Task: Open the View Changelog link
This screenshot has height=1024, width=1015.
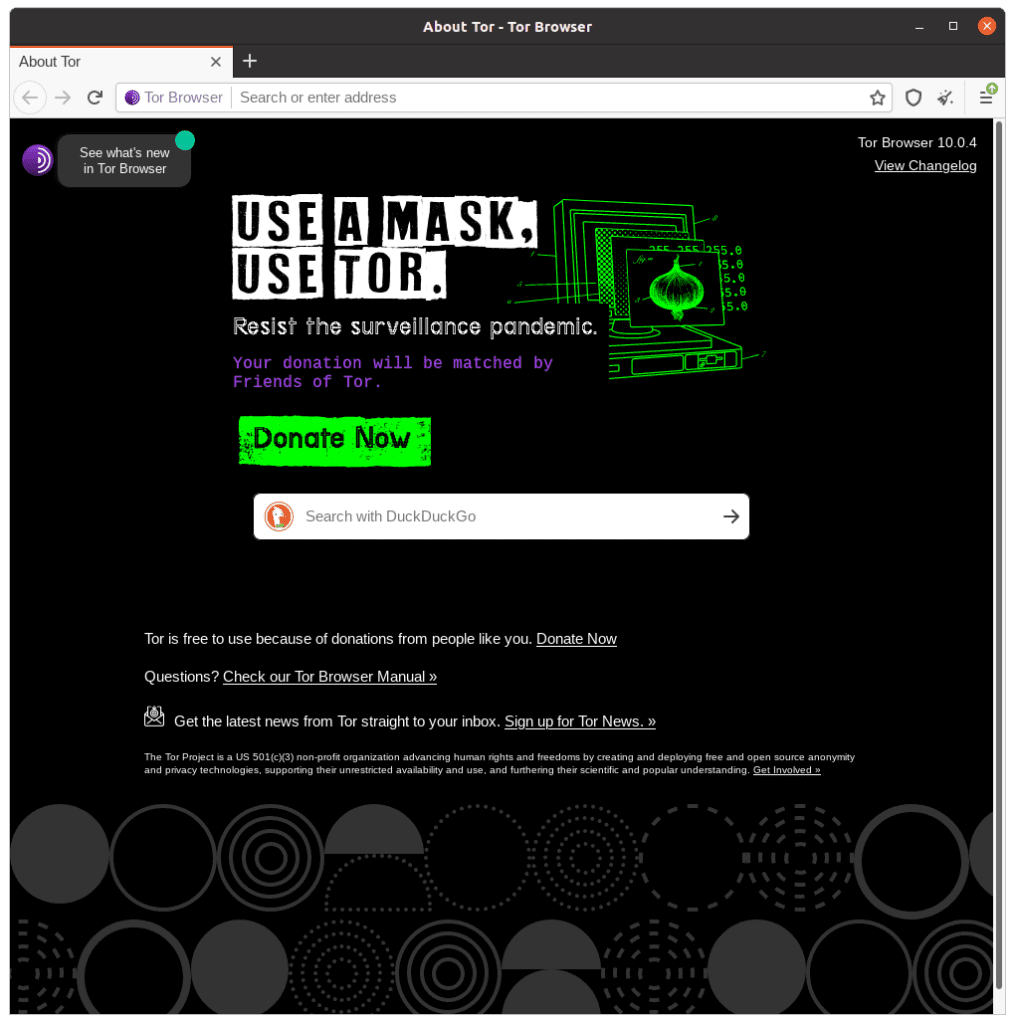Action: (x=925, y=165)
